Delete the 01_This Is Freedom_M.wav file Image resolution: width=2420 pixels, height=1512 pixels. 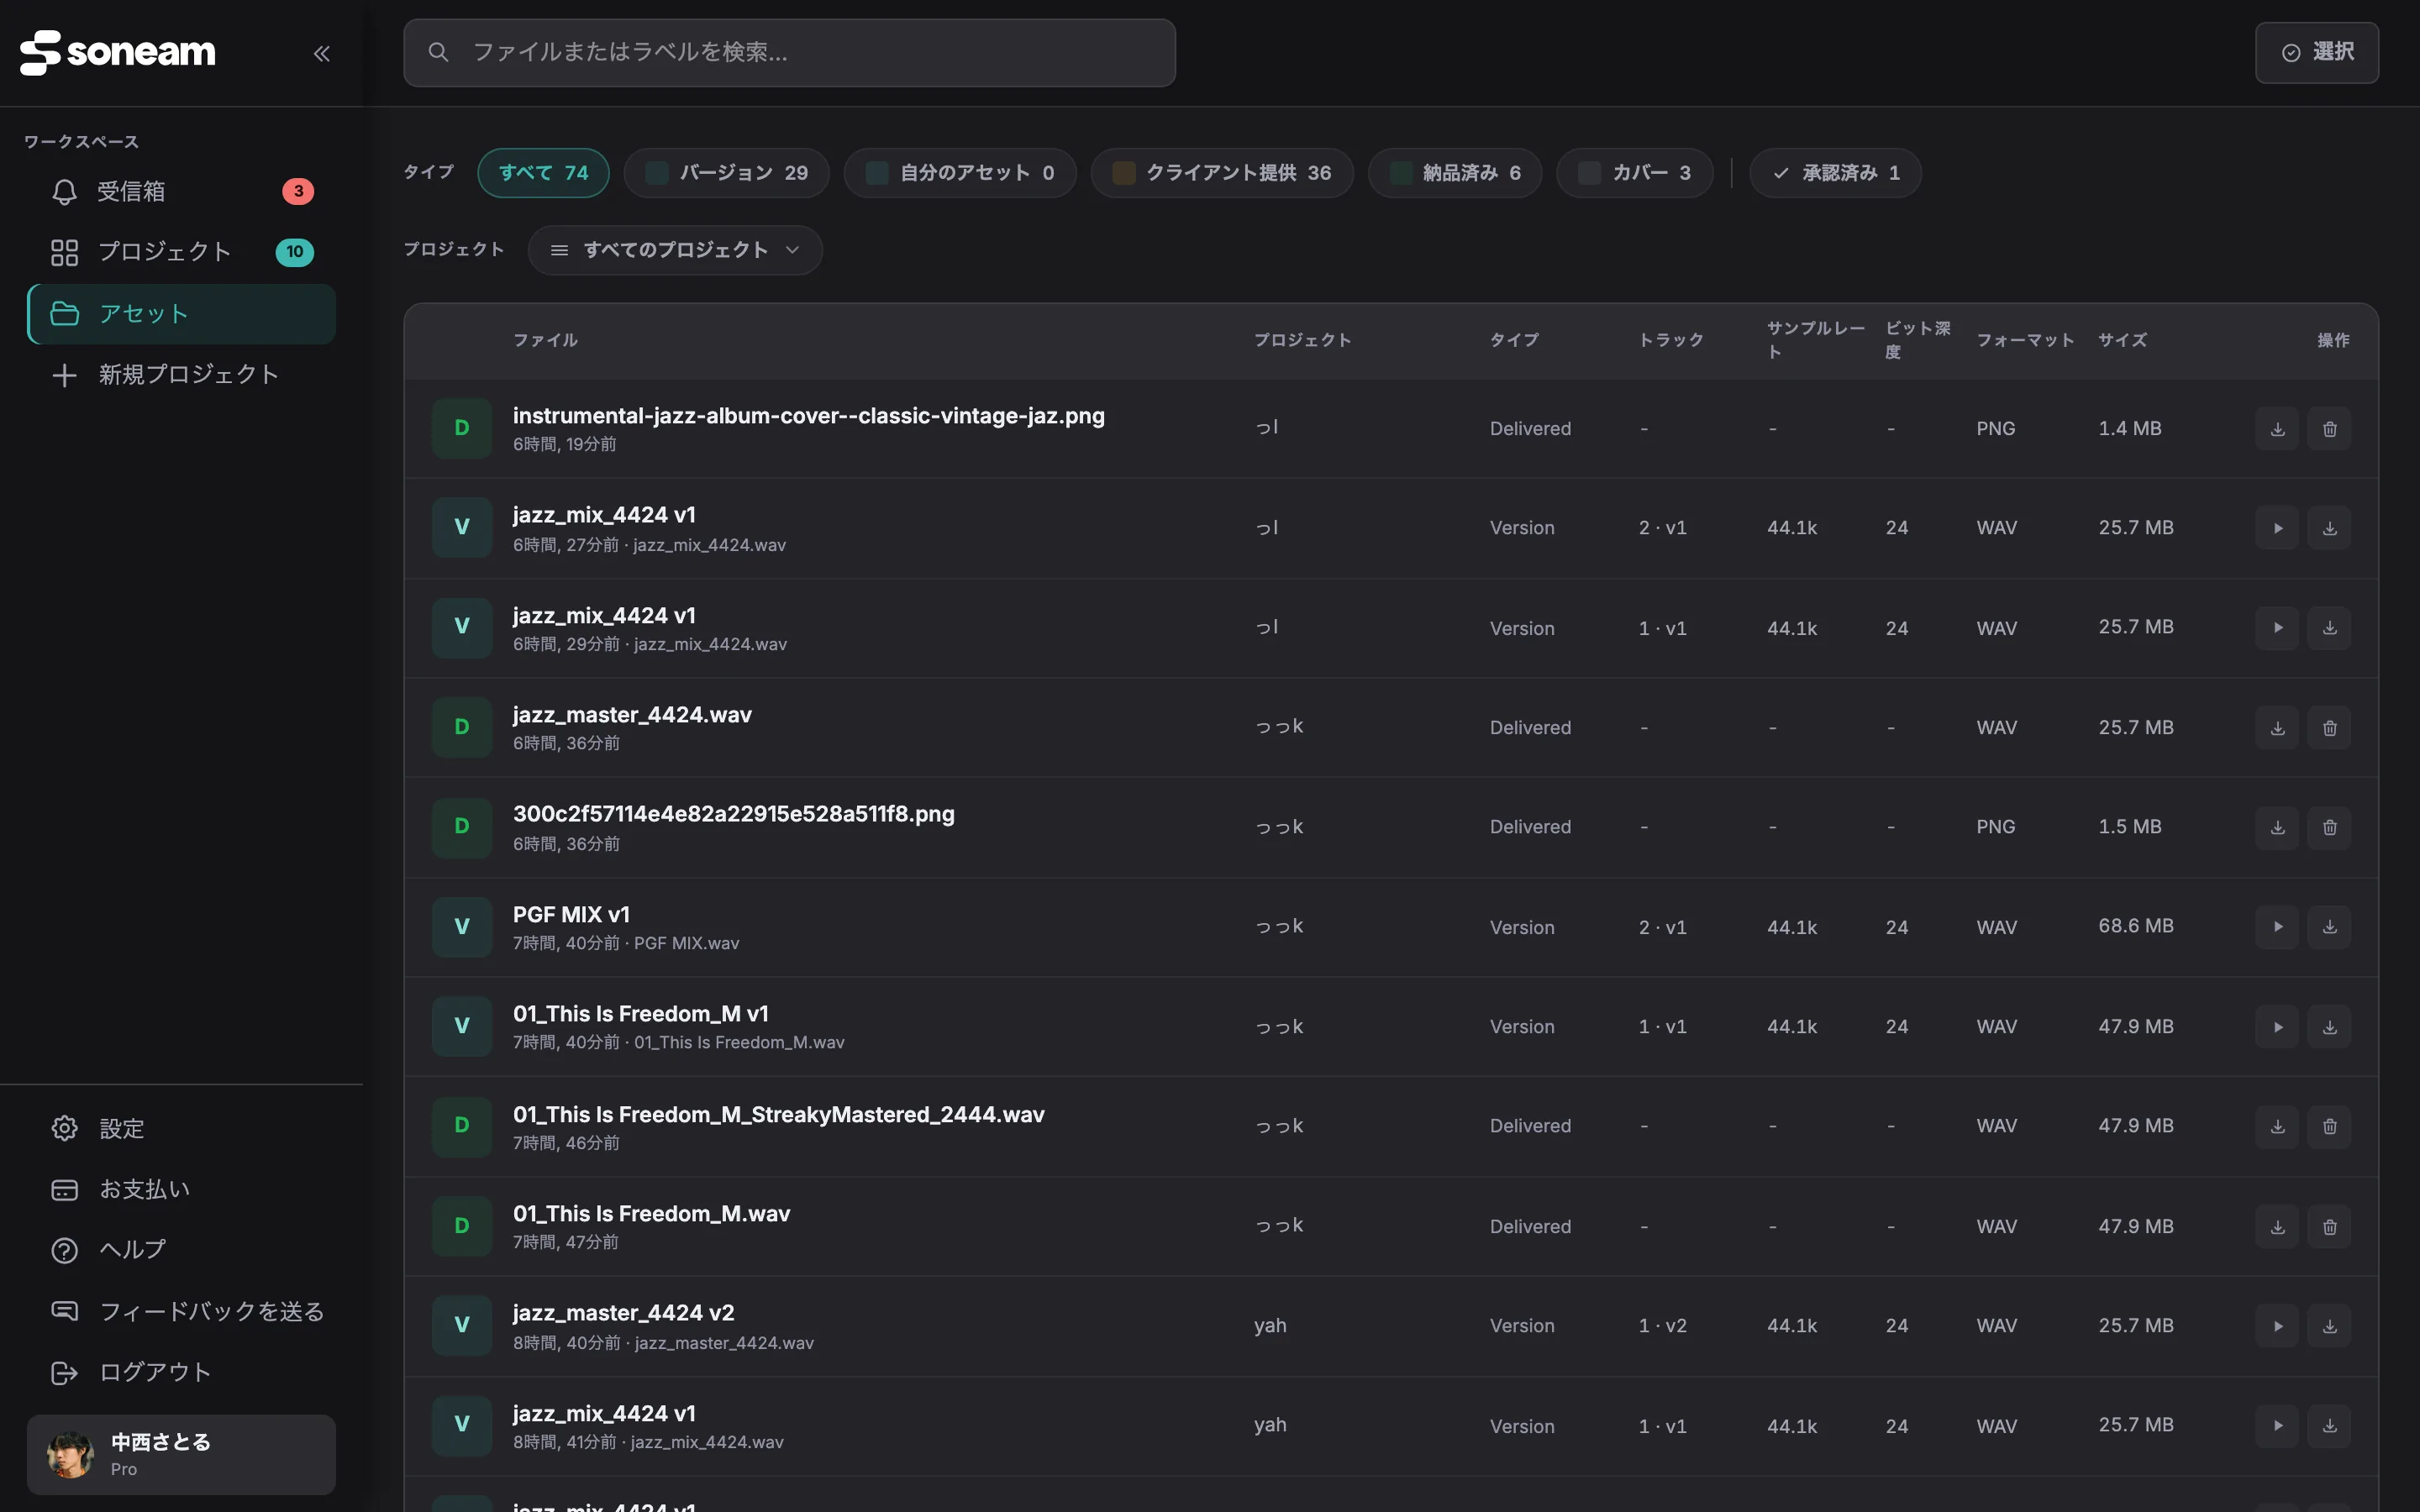(x=2329, y=1226)
